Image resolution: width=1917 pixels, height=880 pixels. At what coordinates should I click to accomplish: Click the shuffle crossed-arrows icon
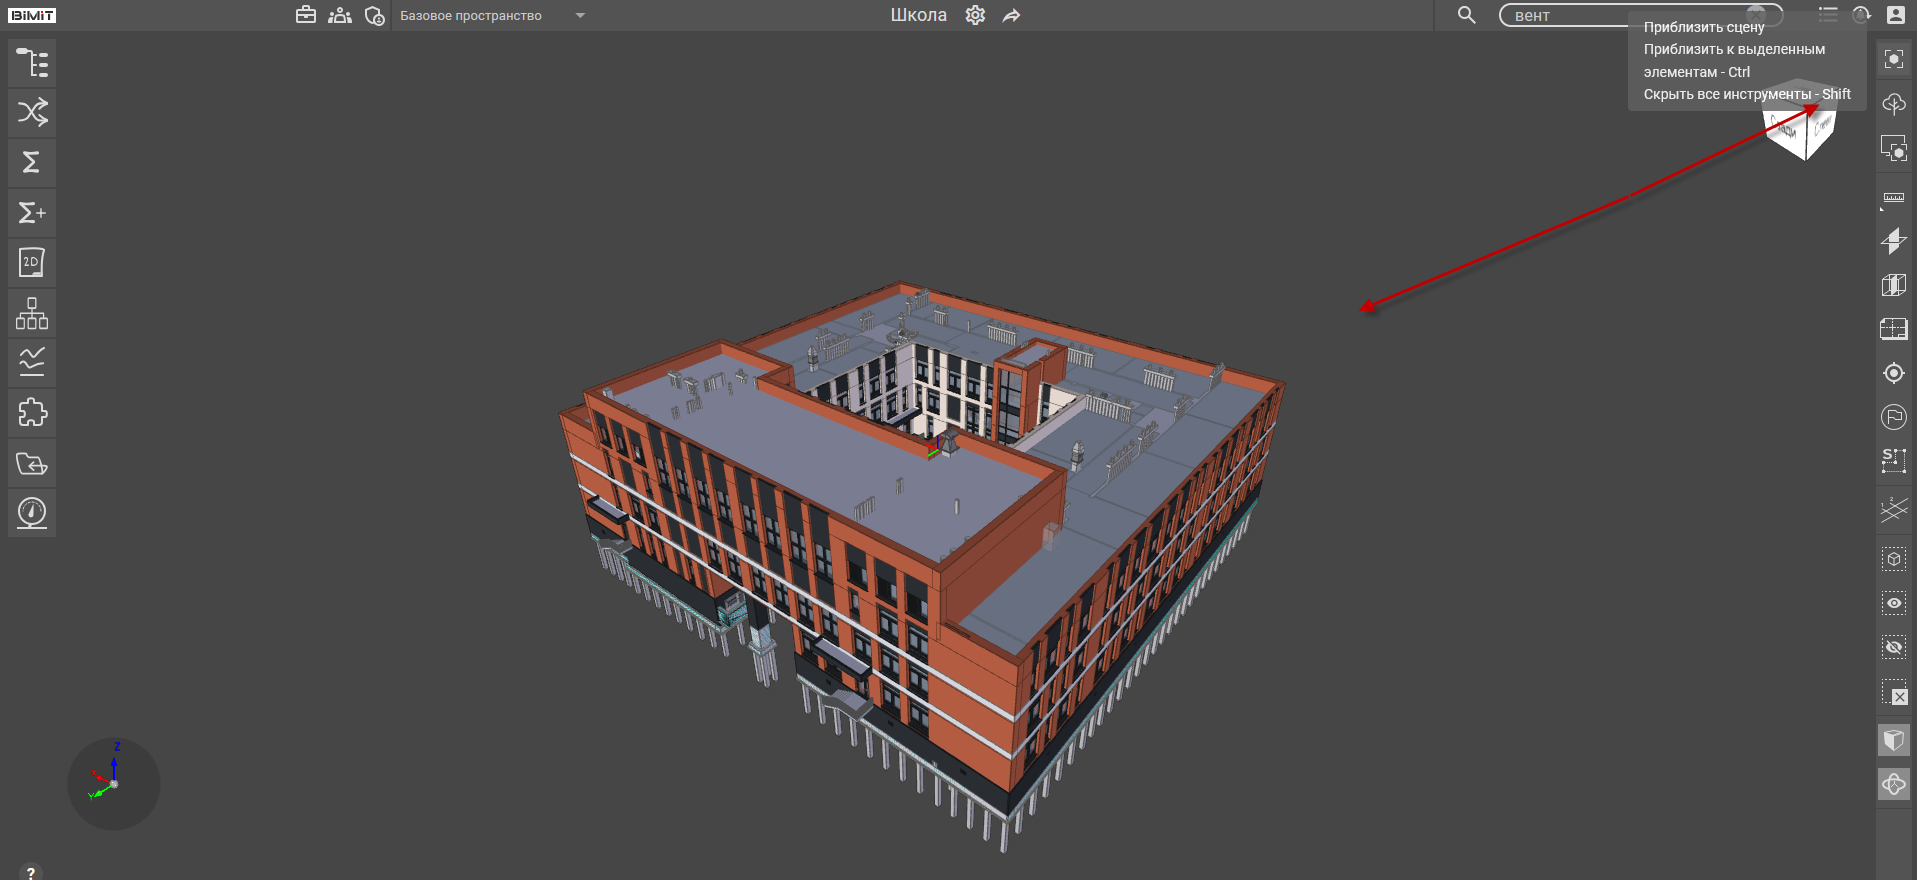[32, 112]
